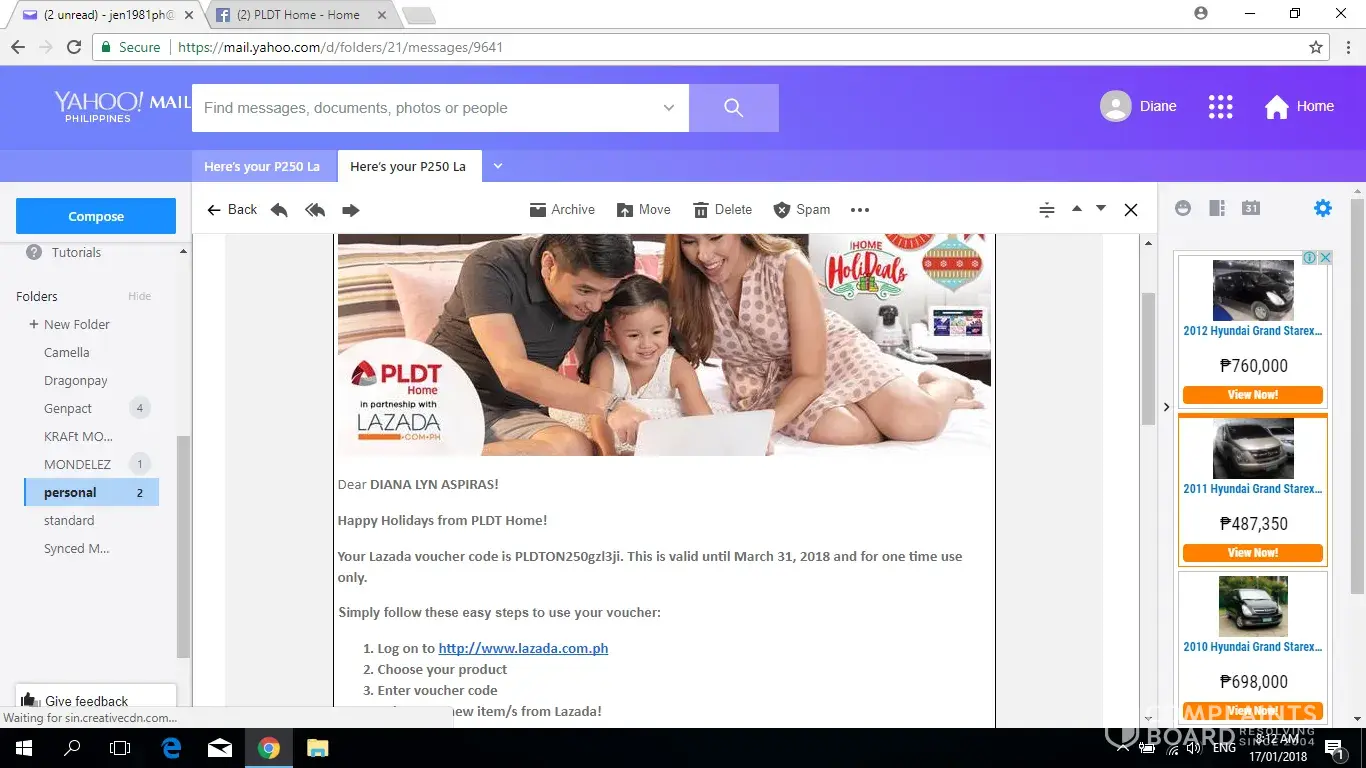This screenshot has height=768, width=1366.
Task: Switch to the first "Here's your P250 La" tab
Action: point(262,167)
